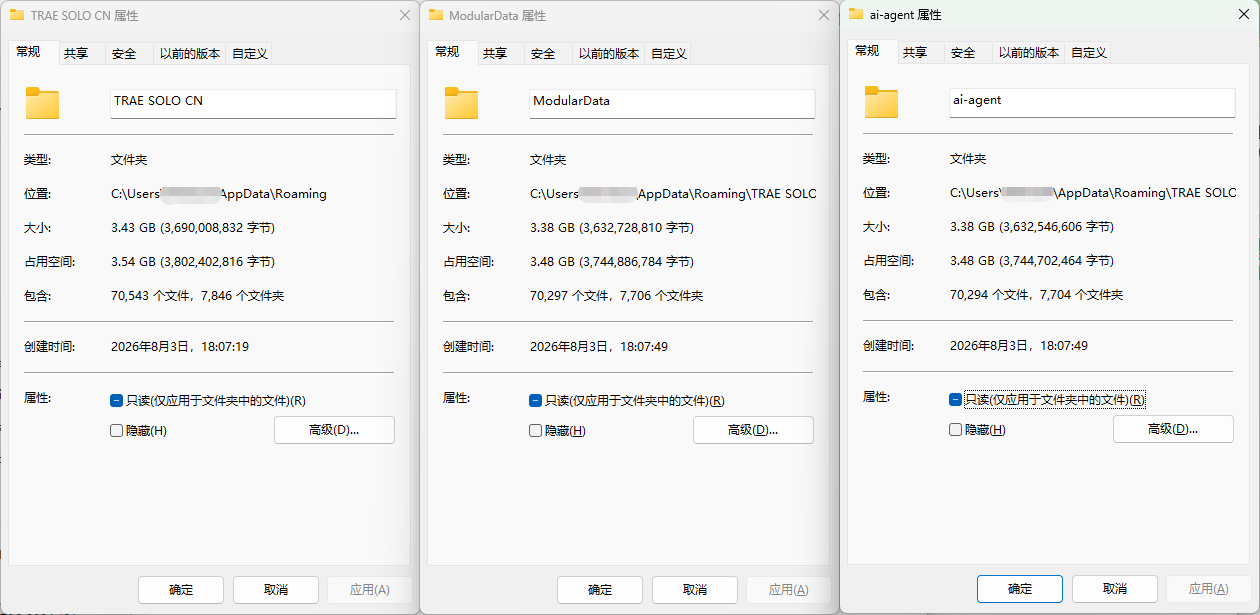1260x615 pixels.
Task: Click 取消 in ai-agent window
Action: coord(1115,588)
